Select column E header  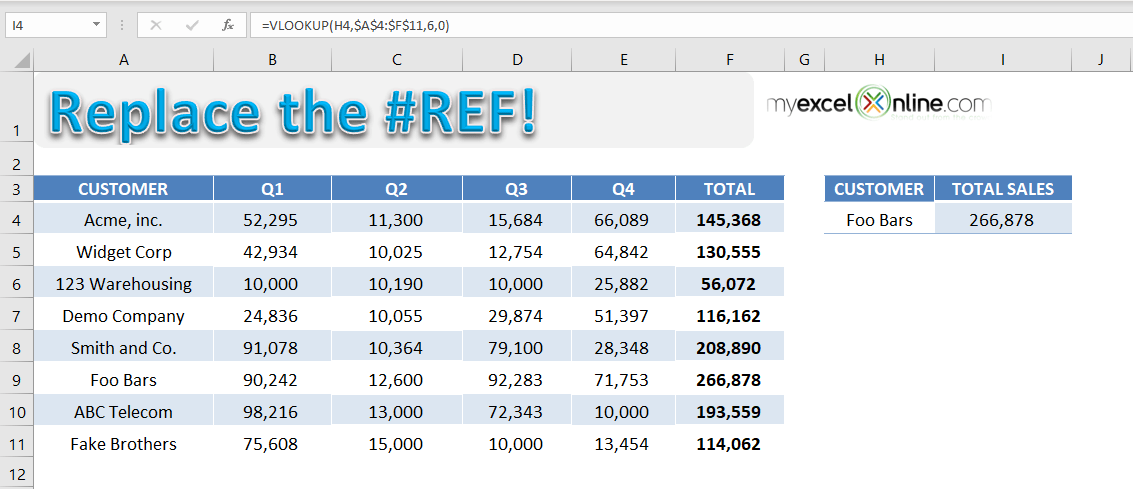[x=623, y=61]
